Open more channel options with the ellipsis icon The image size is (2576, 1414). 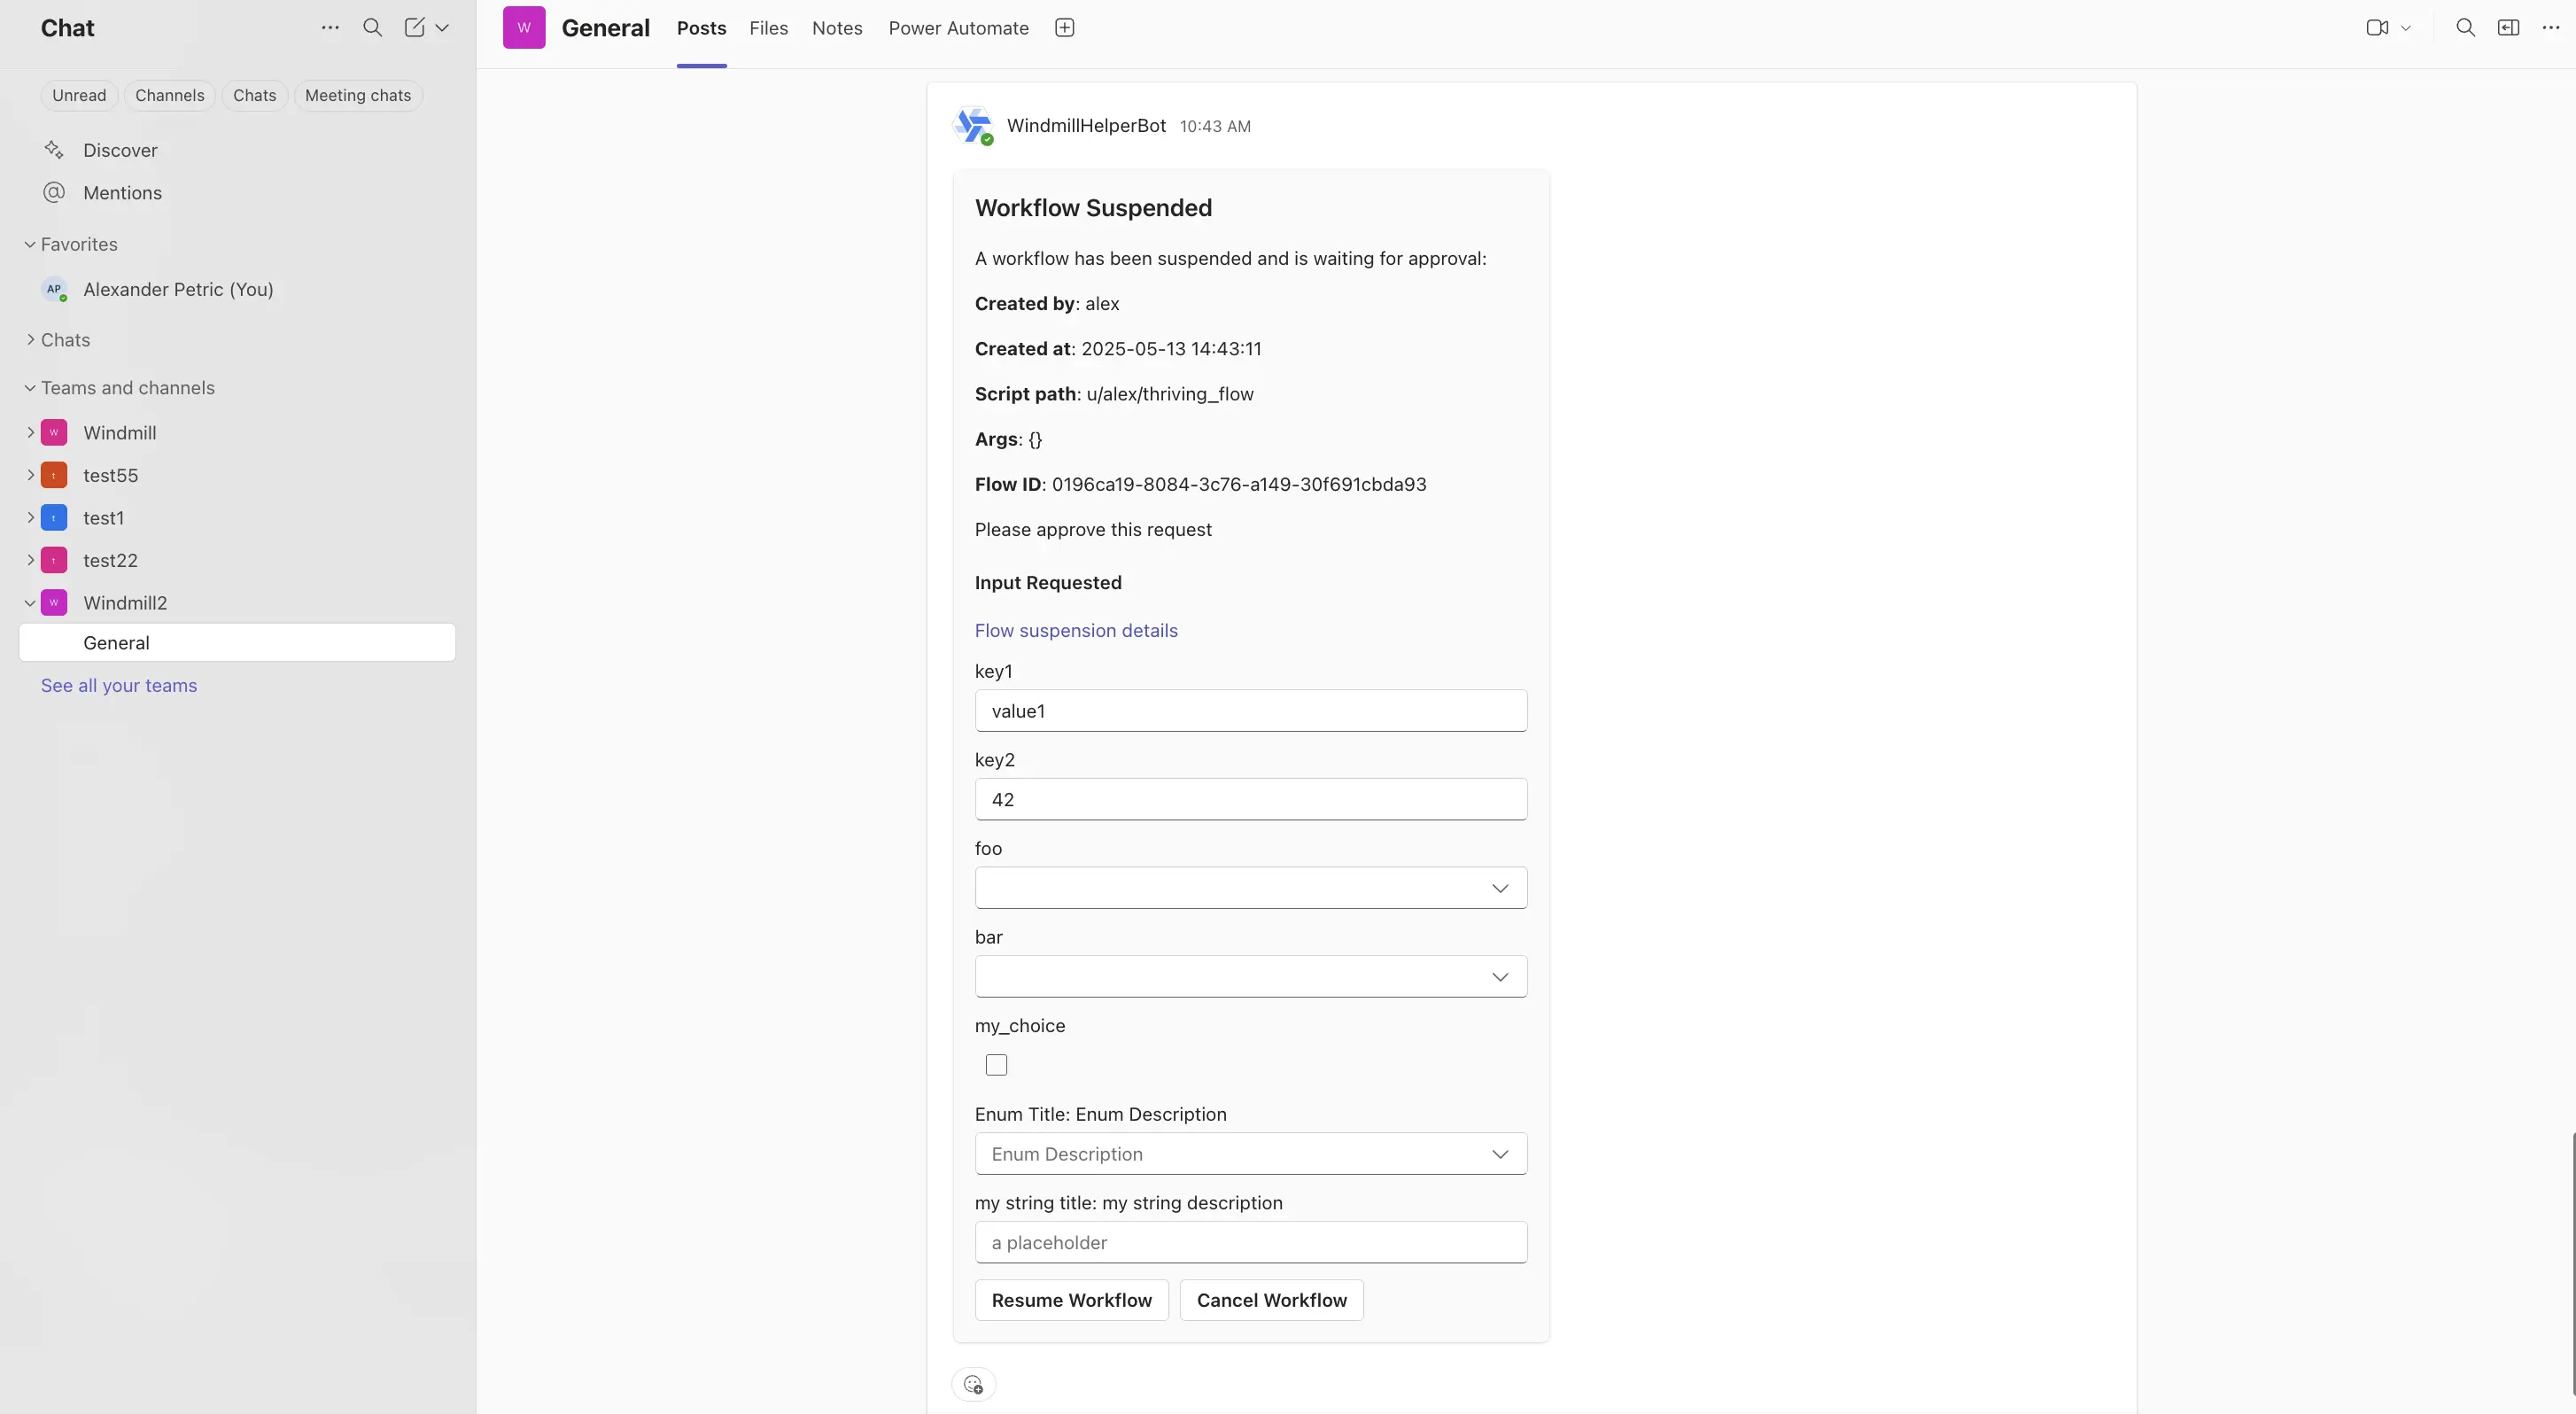pyautogui.click(x=2551, y=27)
